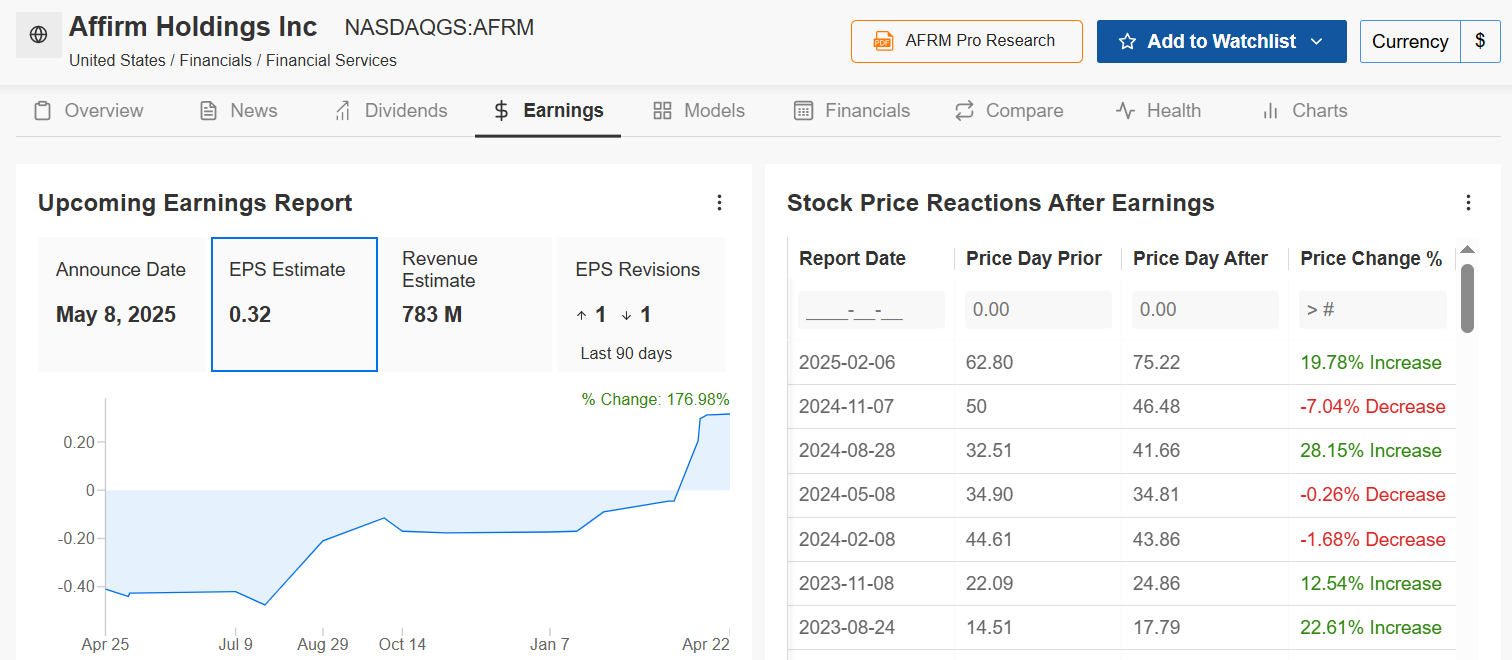Open the Add to Watchlist dropdown chevron
Viewport: 1512px width, 660px height.
tap(1316, 42)
